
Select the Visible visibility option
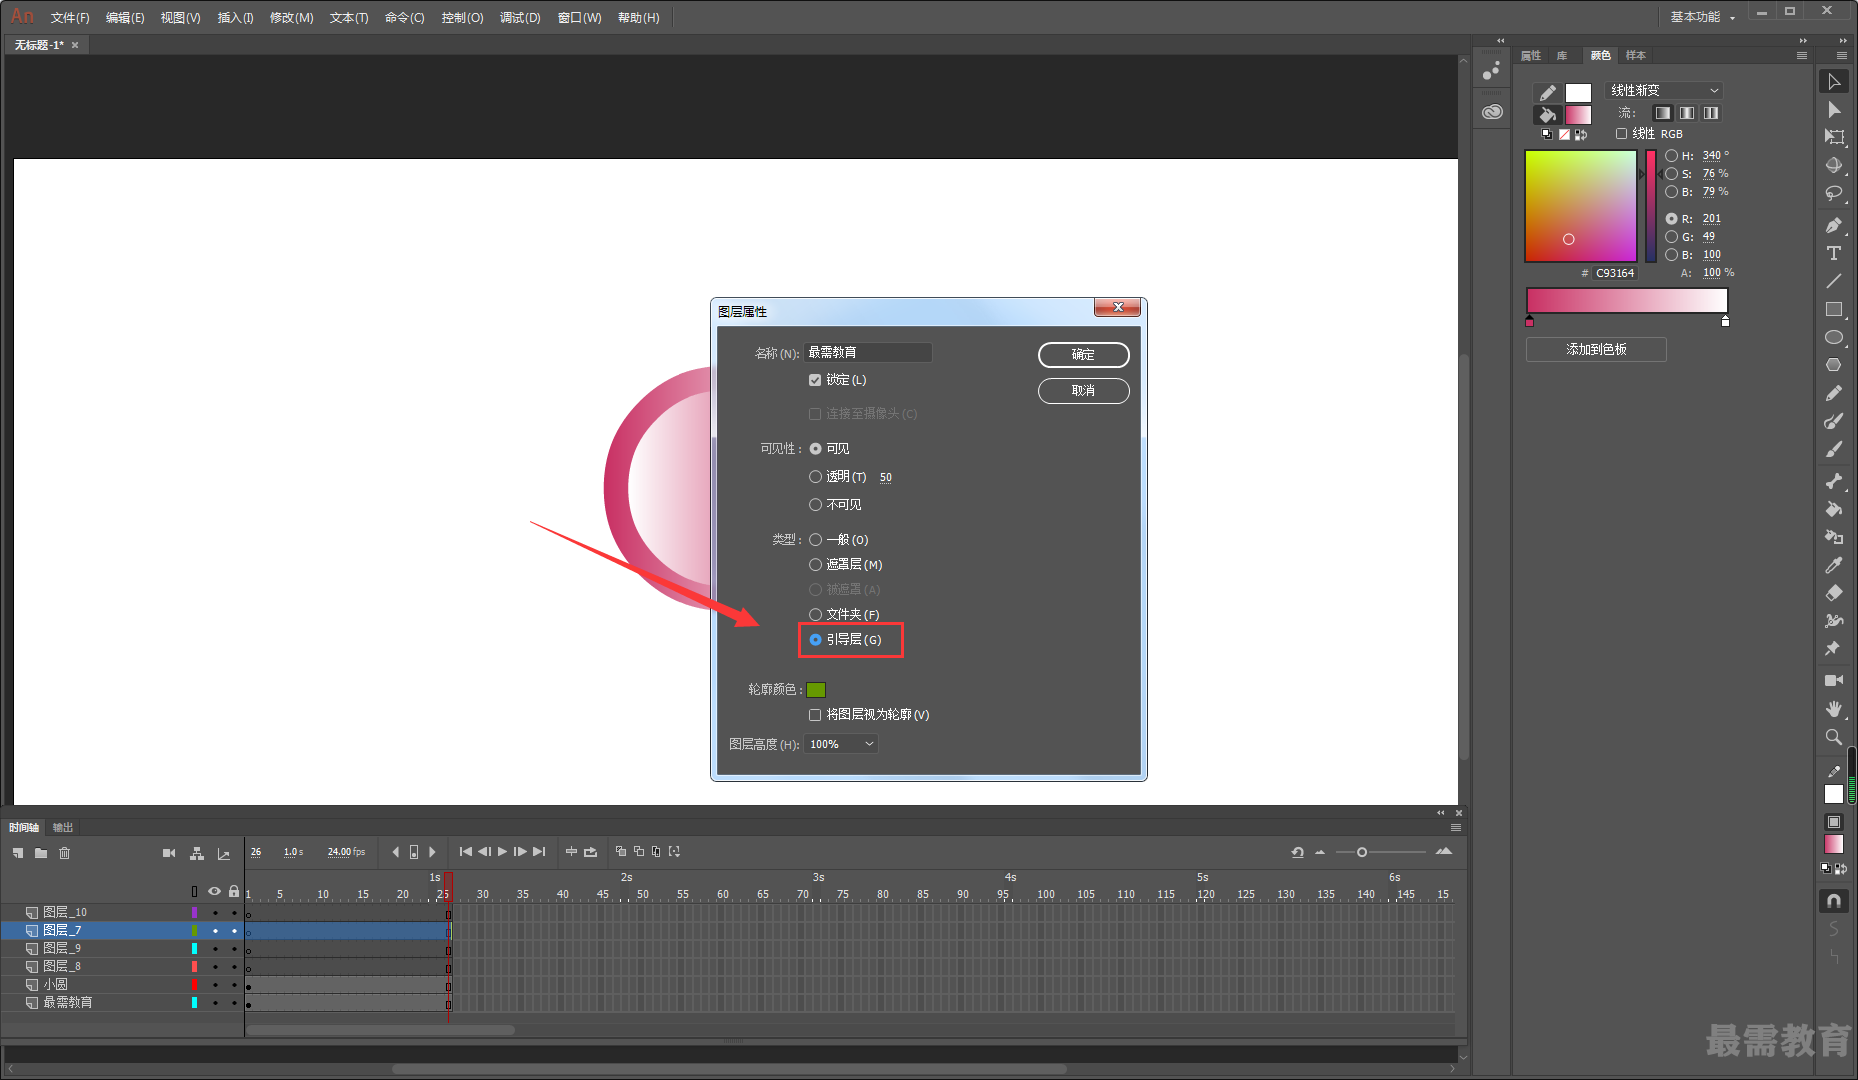pyautogui.click(x=815, y=449)
